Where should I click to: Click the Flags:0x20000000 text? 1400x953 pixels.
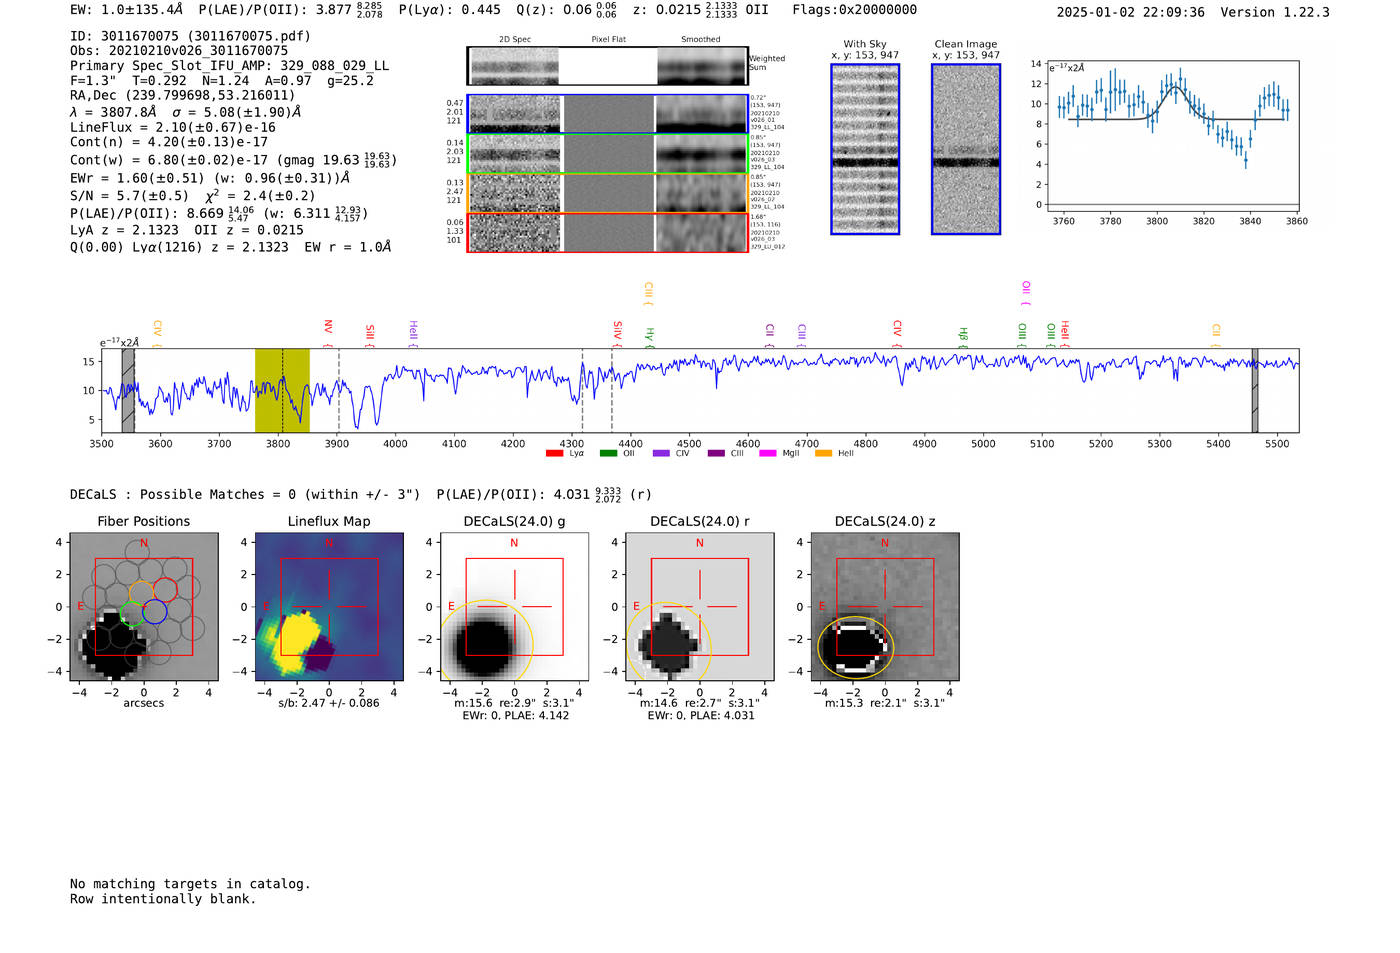coord(855,10)
